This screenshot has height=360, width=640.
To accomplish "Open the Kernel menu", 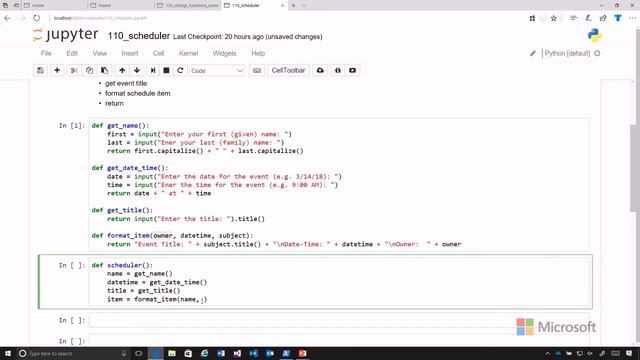I will pos(188,53).
